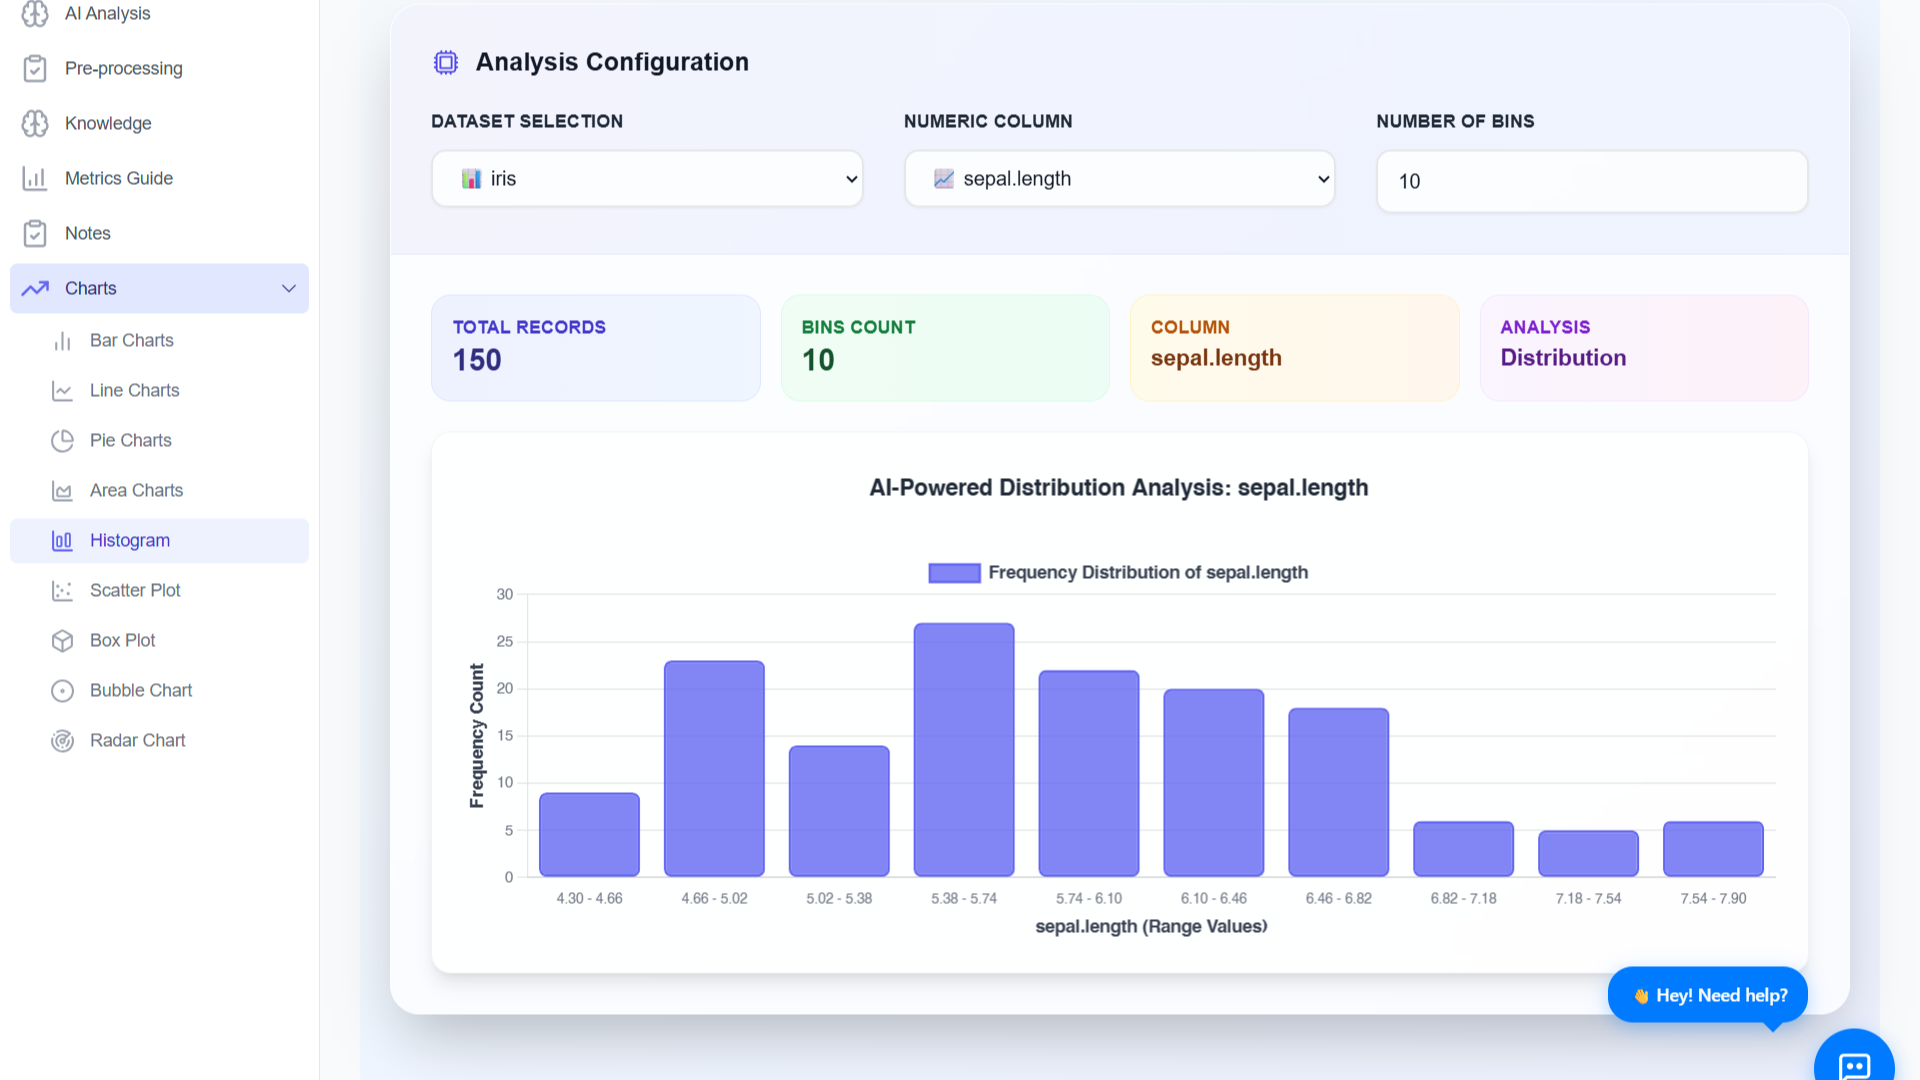Click the Pie Charts icon

pyautogui.click(x=62, y=441)
